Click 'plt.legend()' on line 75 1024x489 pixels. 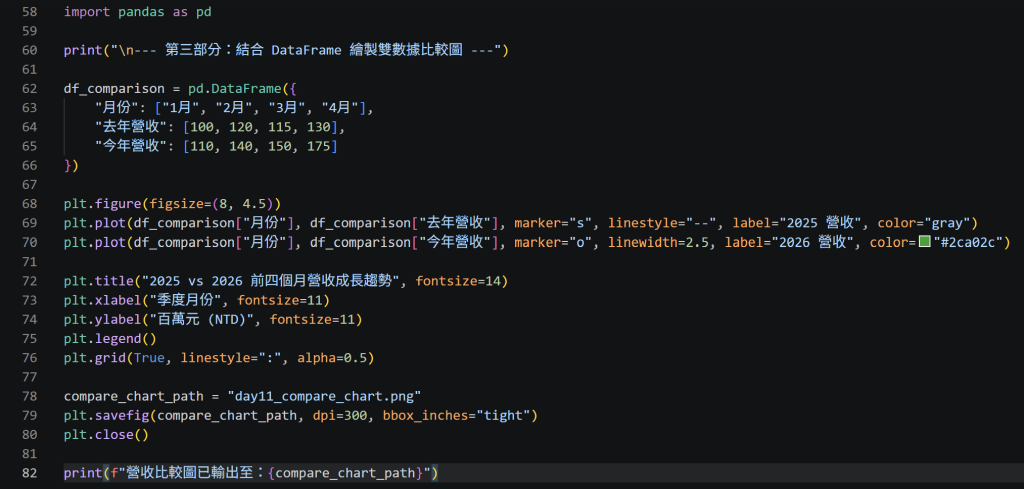pyautogui.click(x=110, y=339)
